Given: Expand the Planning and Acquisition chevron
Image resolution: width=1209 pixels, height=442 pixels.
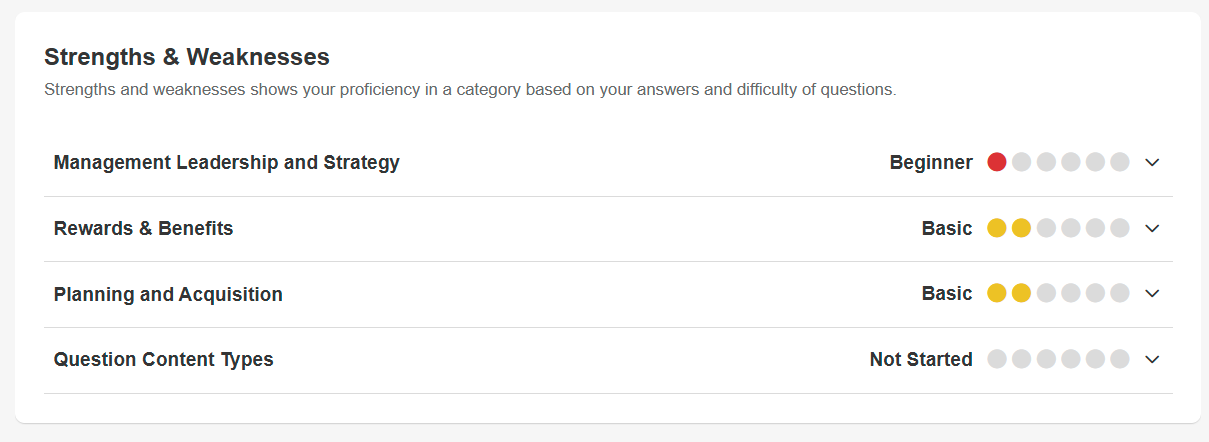Looking at the screenshot, I should click(x=1152, y=293).
